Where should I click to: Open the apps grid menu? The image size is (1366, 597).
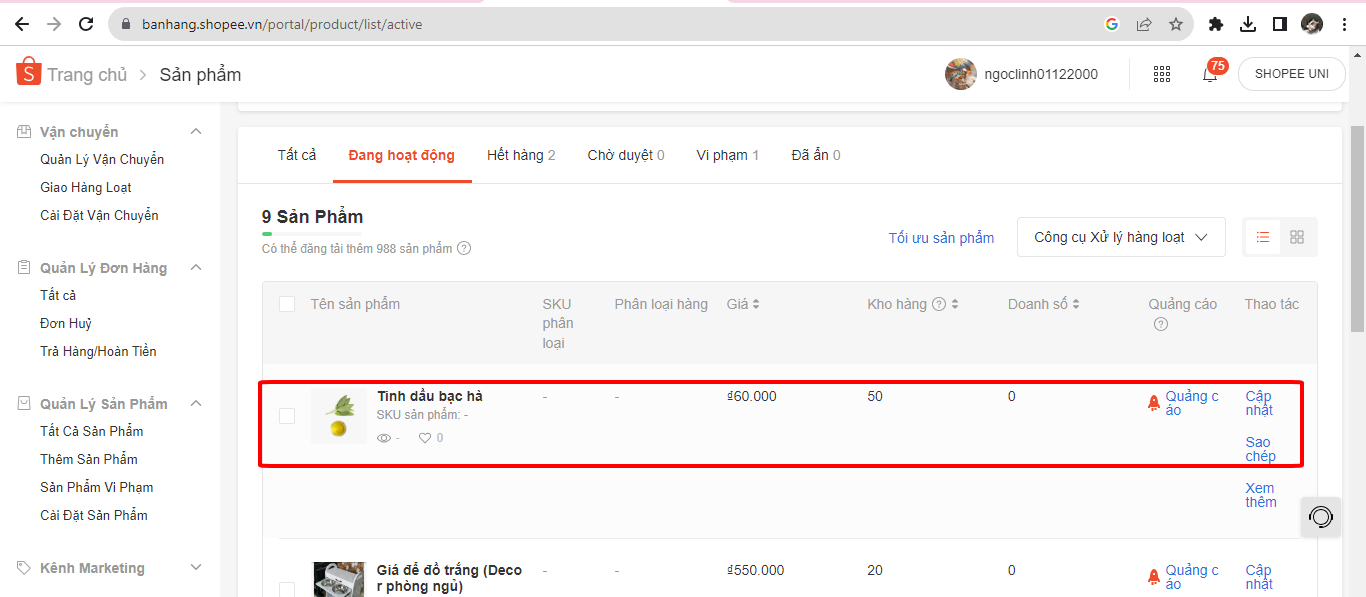(x=1161, y=74)
